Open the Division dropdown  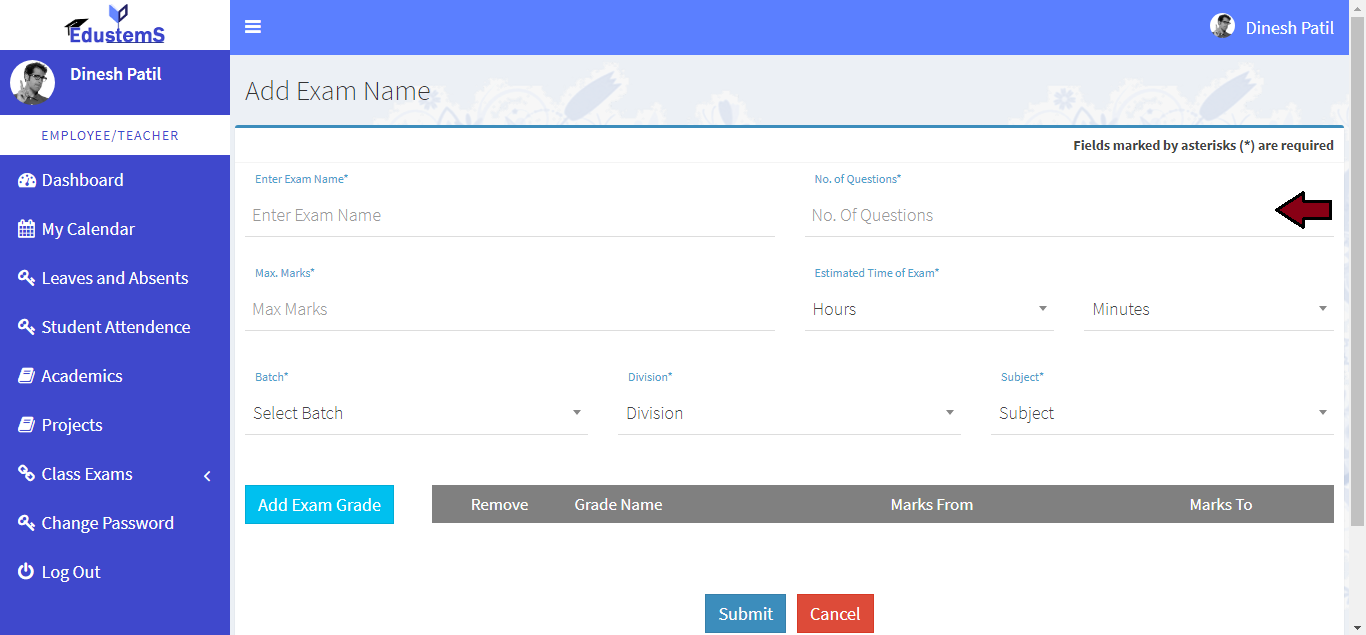click(789, 413)
